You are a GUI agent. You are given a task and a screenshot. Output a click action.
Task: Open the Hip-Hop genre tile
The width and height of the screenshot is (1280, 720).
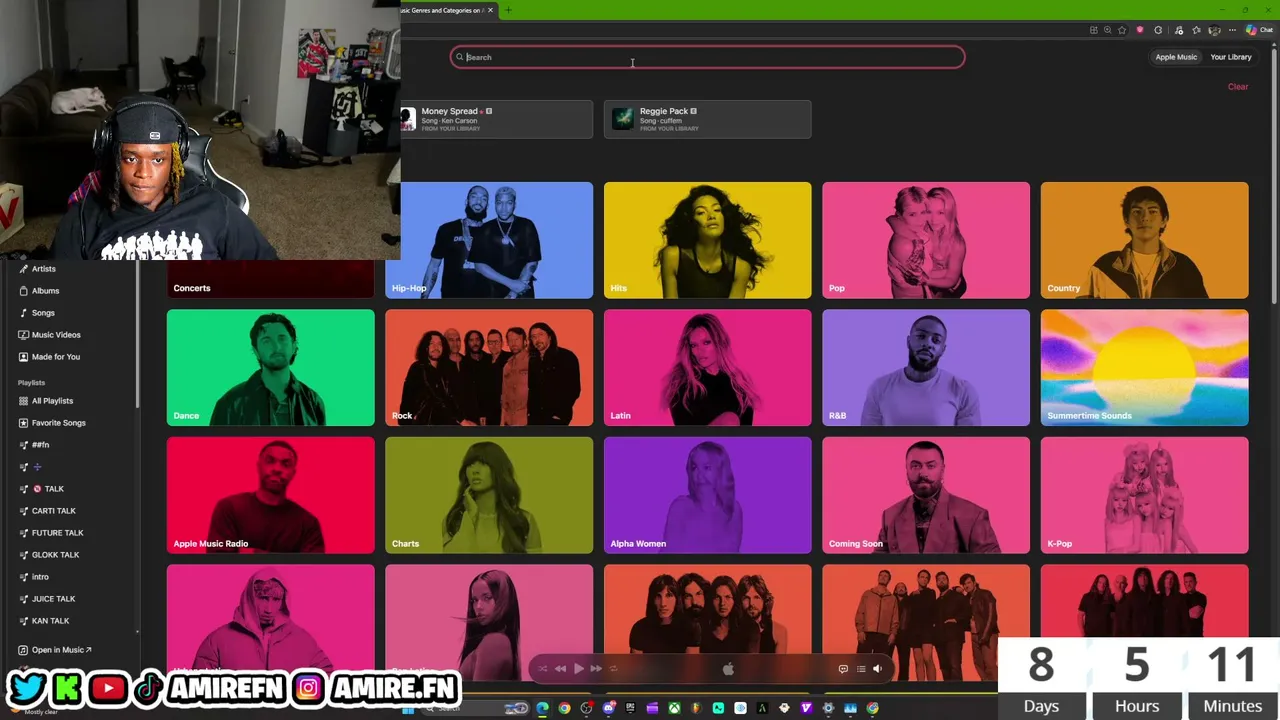[489, 240]
